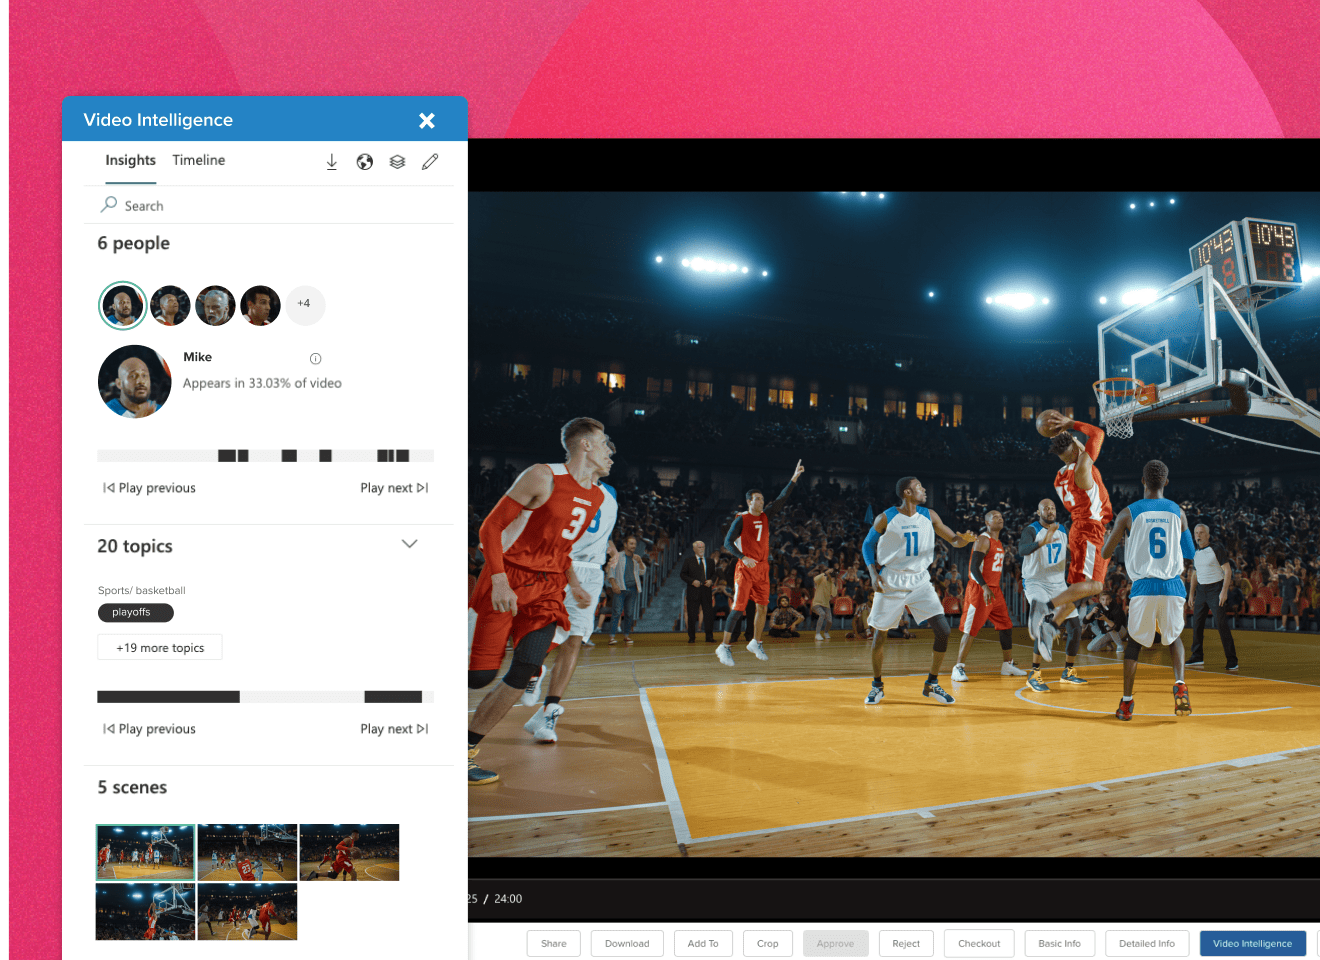
Task: Select the first person face thumbnail
Action: pos(123,305)
